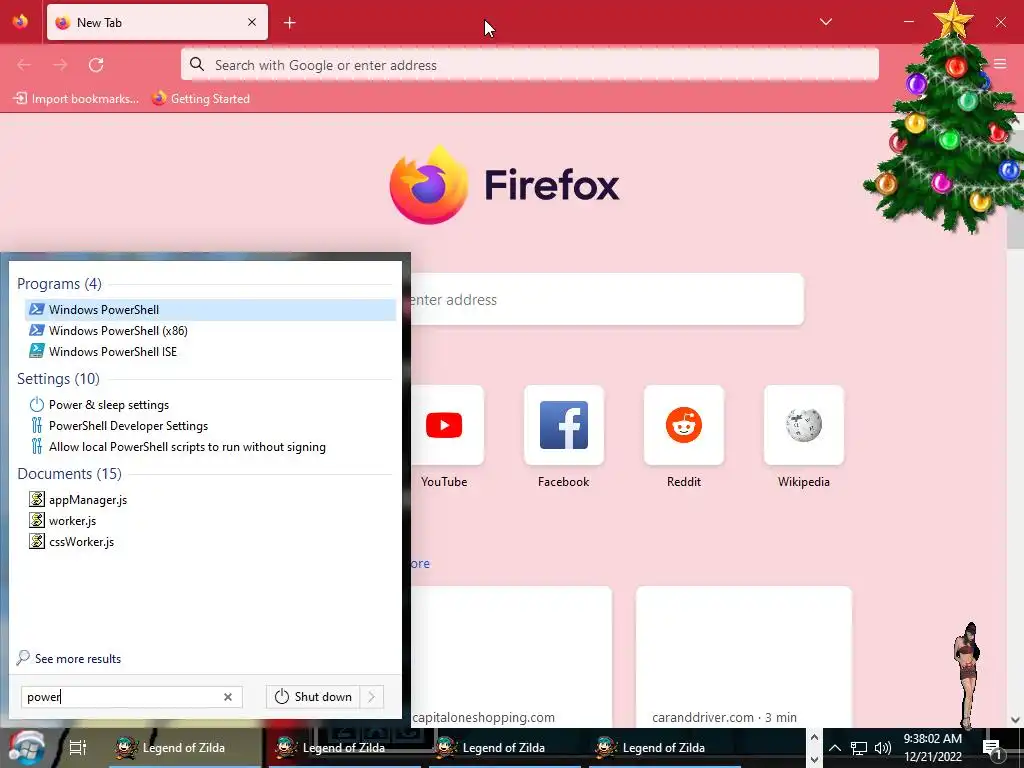Click the network tray icon
Screen dimensions: 1024x768
tap(859, 748)
